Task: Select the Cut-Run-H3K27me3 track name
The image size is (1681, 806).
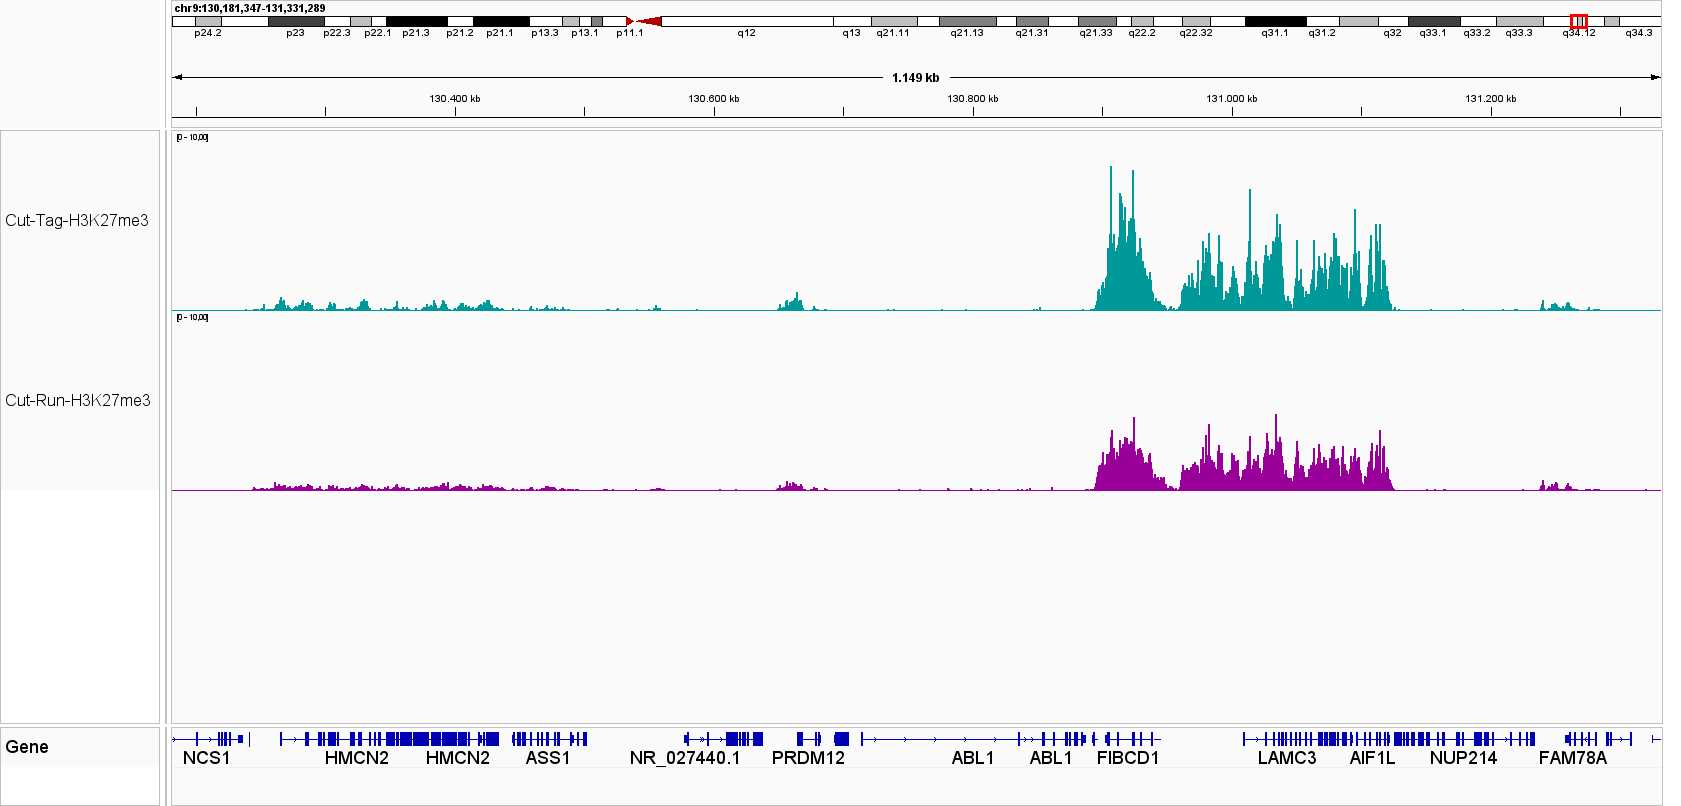Action: (78, 401)
